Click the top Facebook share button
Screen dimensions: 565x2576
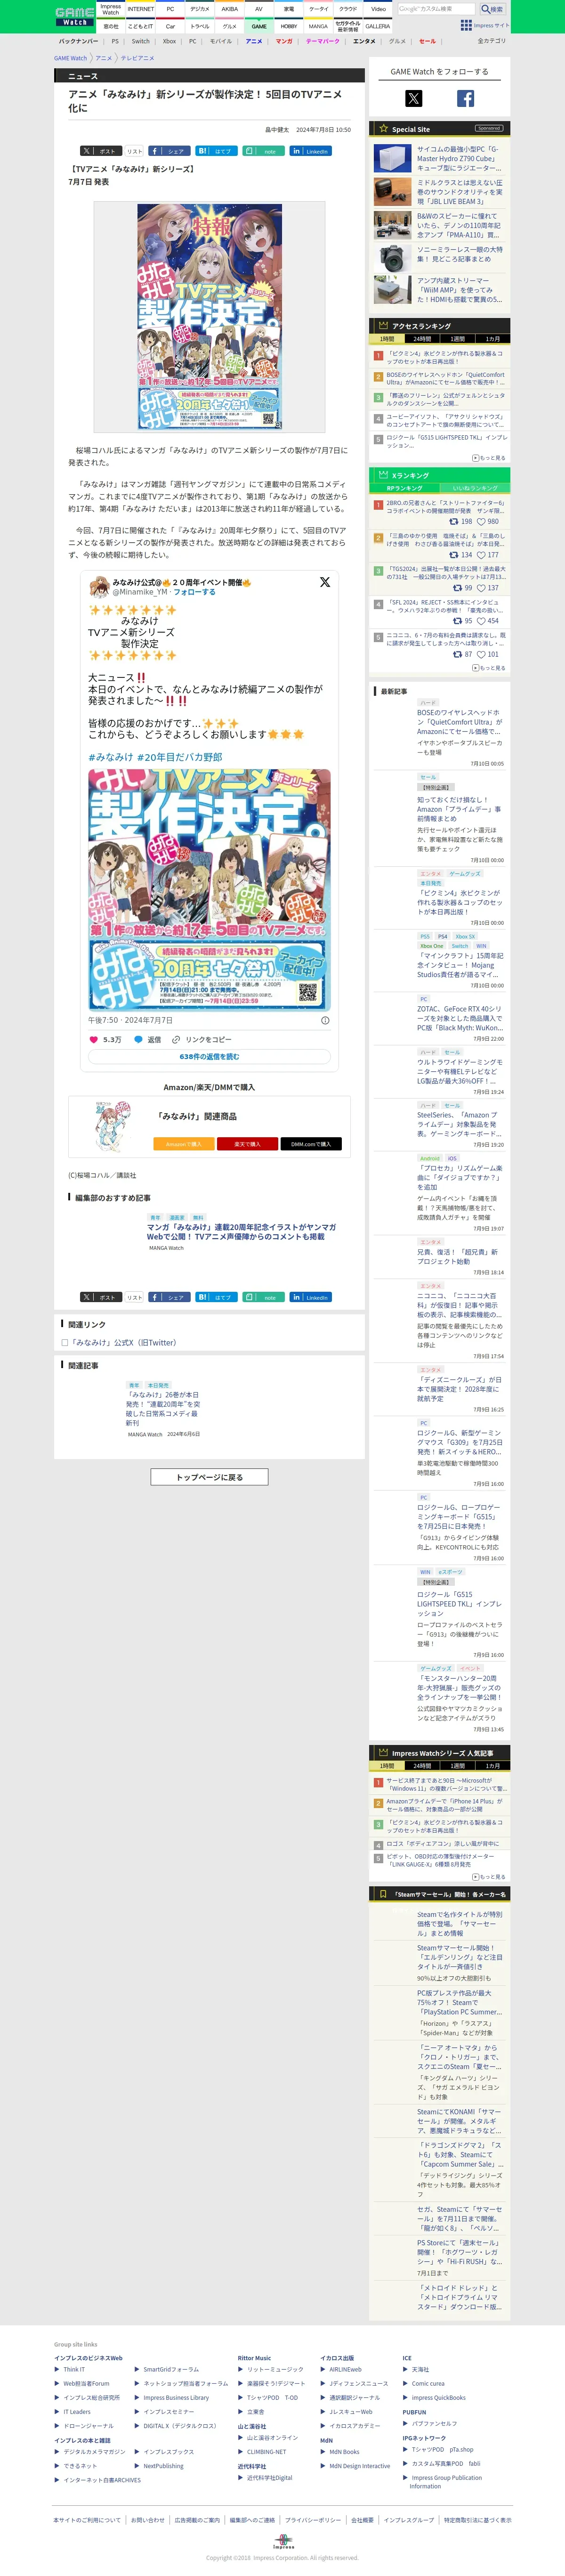tap(169, 151)
